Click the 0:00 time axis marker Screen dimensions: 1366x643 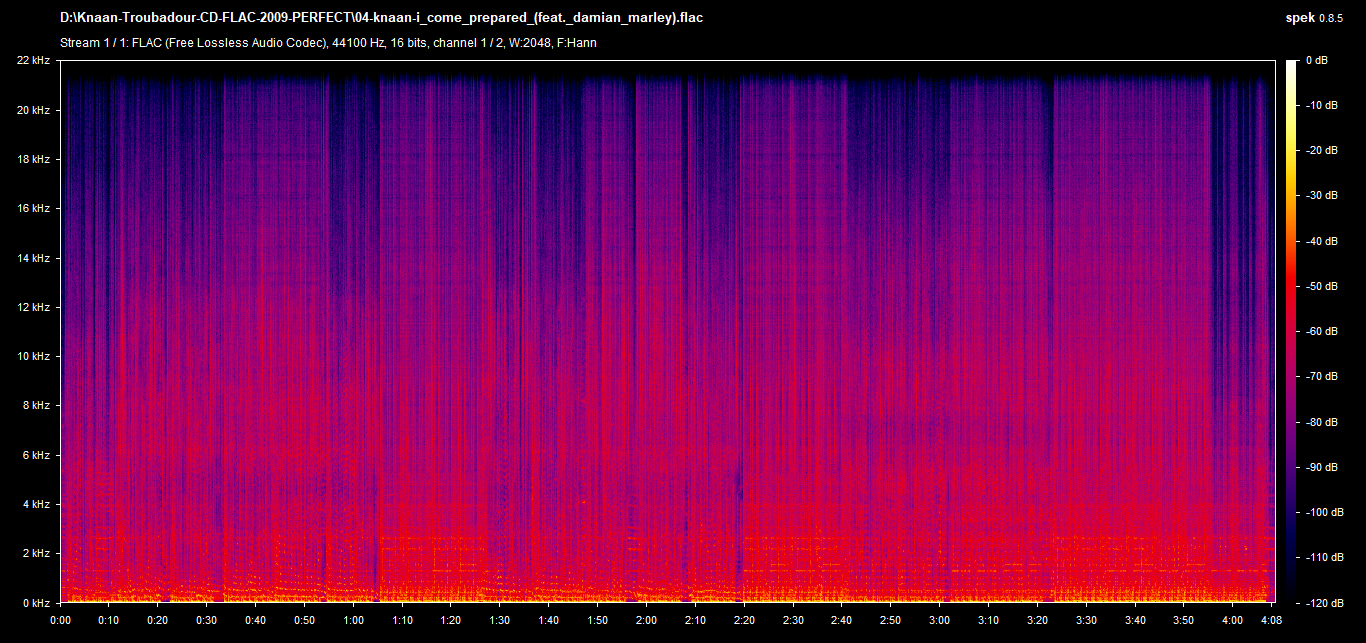[60, 620]
